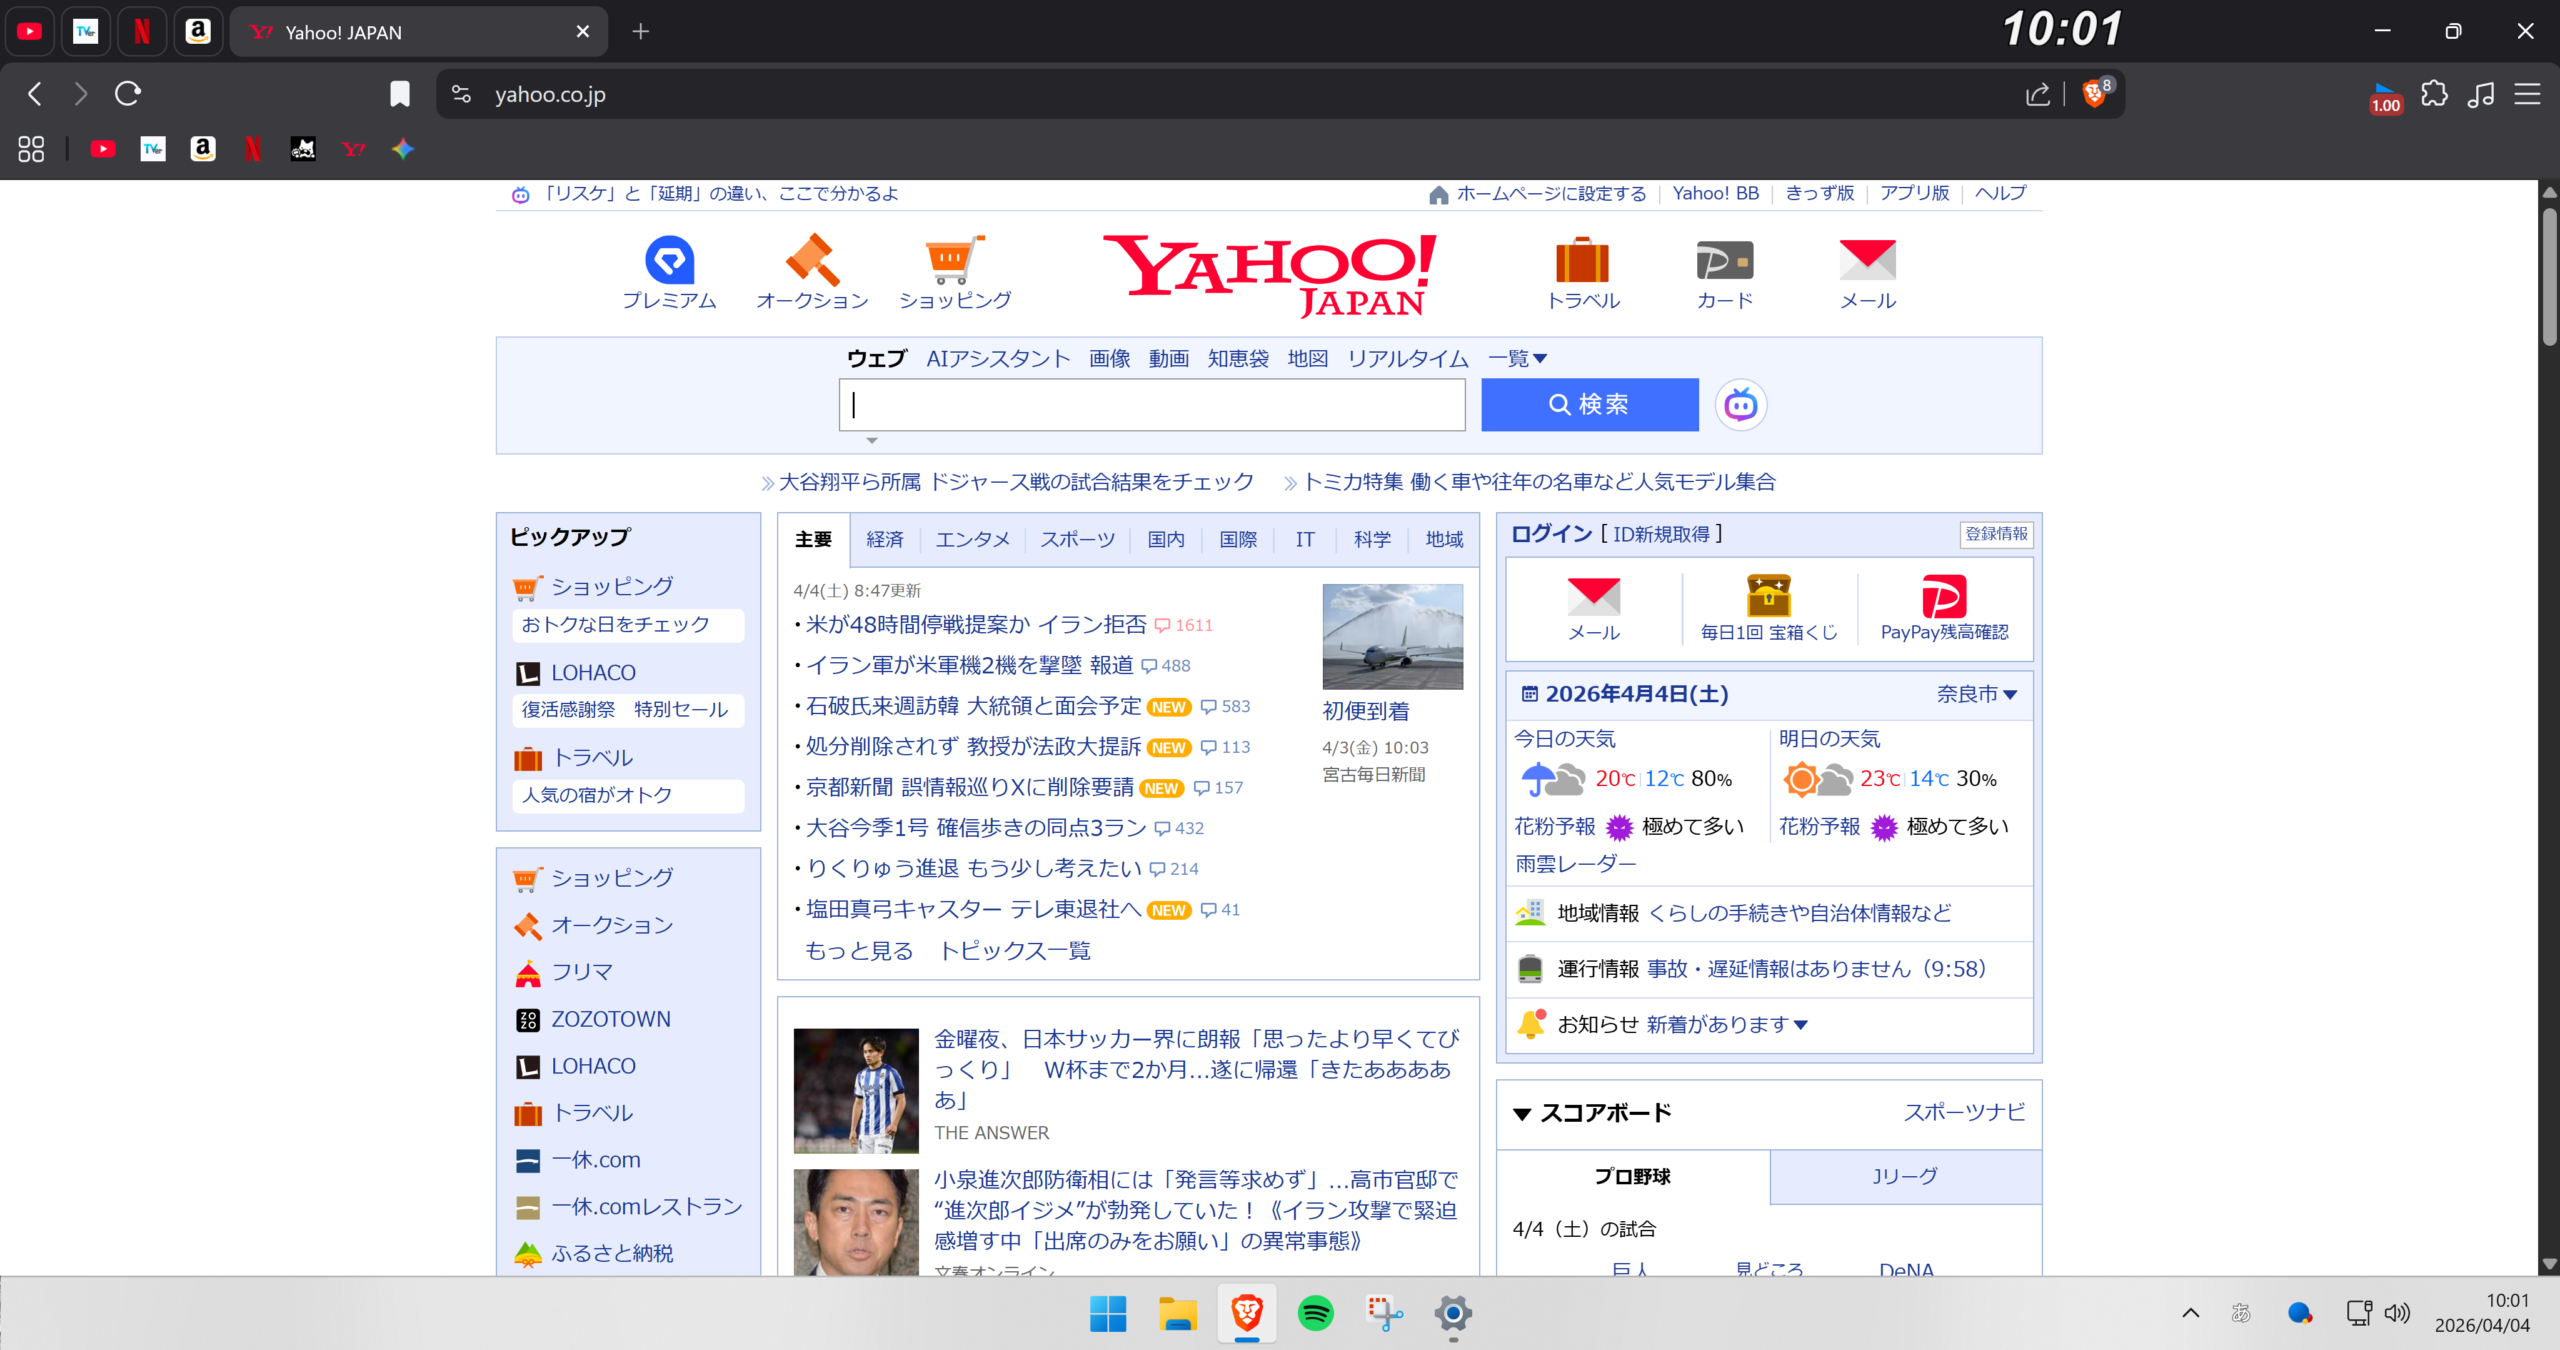Switch to the スポーツ news tab
Screen dimensions: 2560x1350
(x=1077, y=540)
